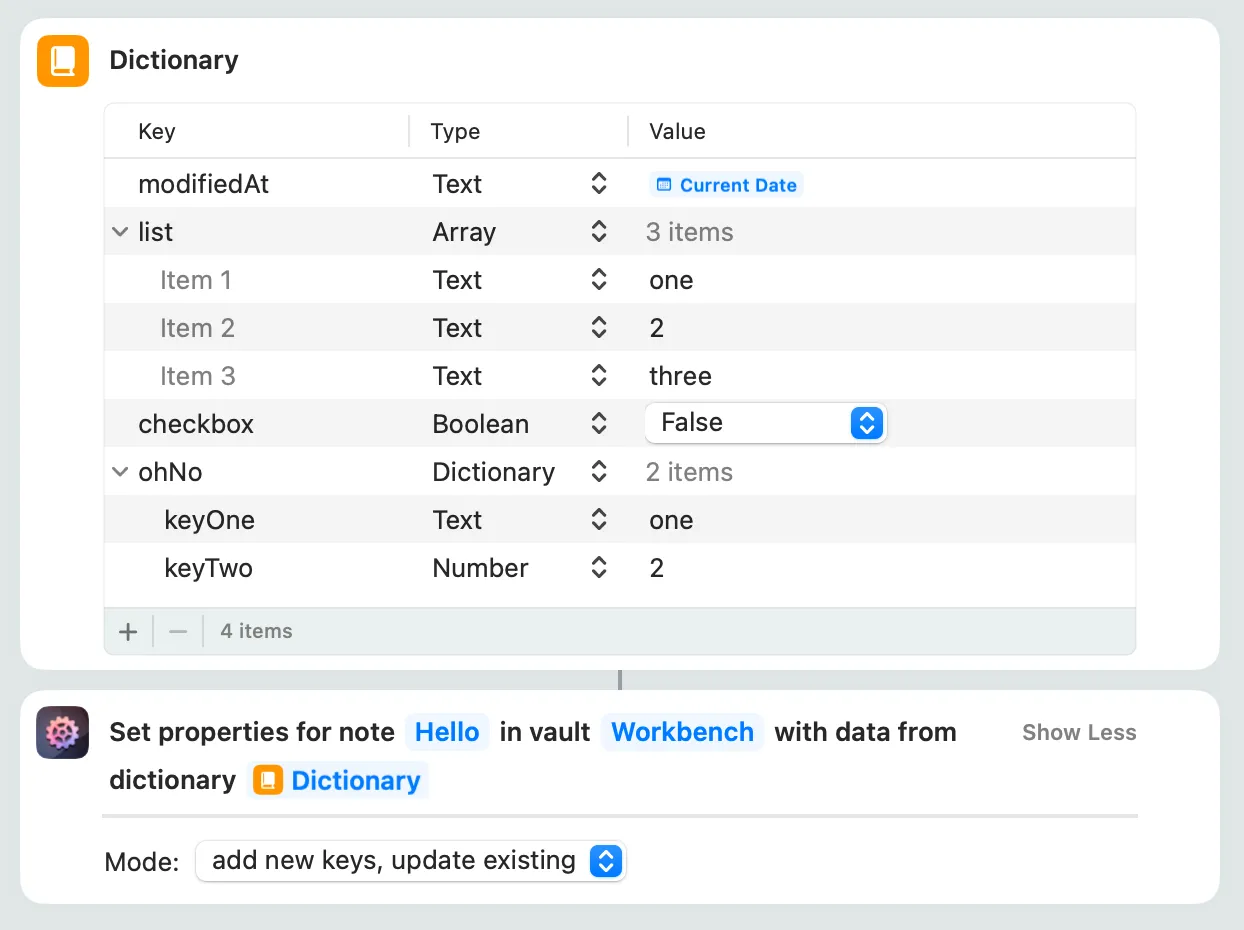1244x930 pixels.
Task: Collapse the ohNo dictionary row
Action: pyautogui.click(x=120, y=472)
